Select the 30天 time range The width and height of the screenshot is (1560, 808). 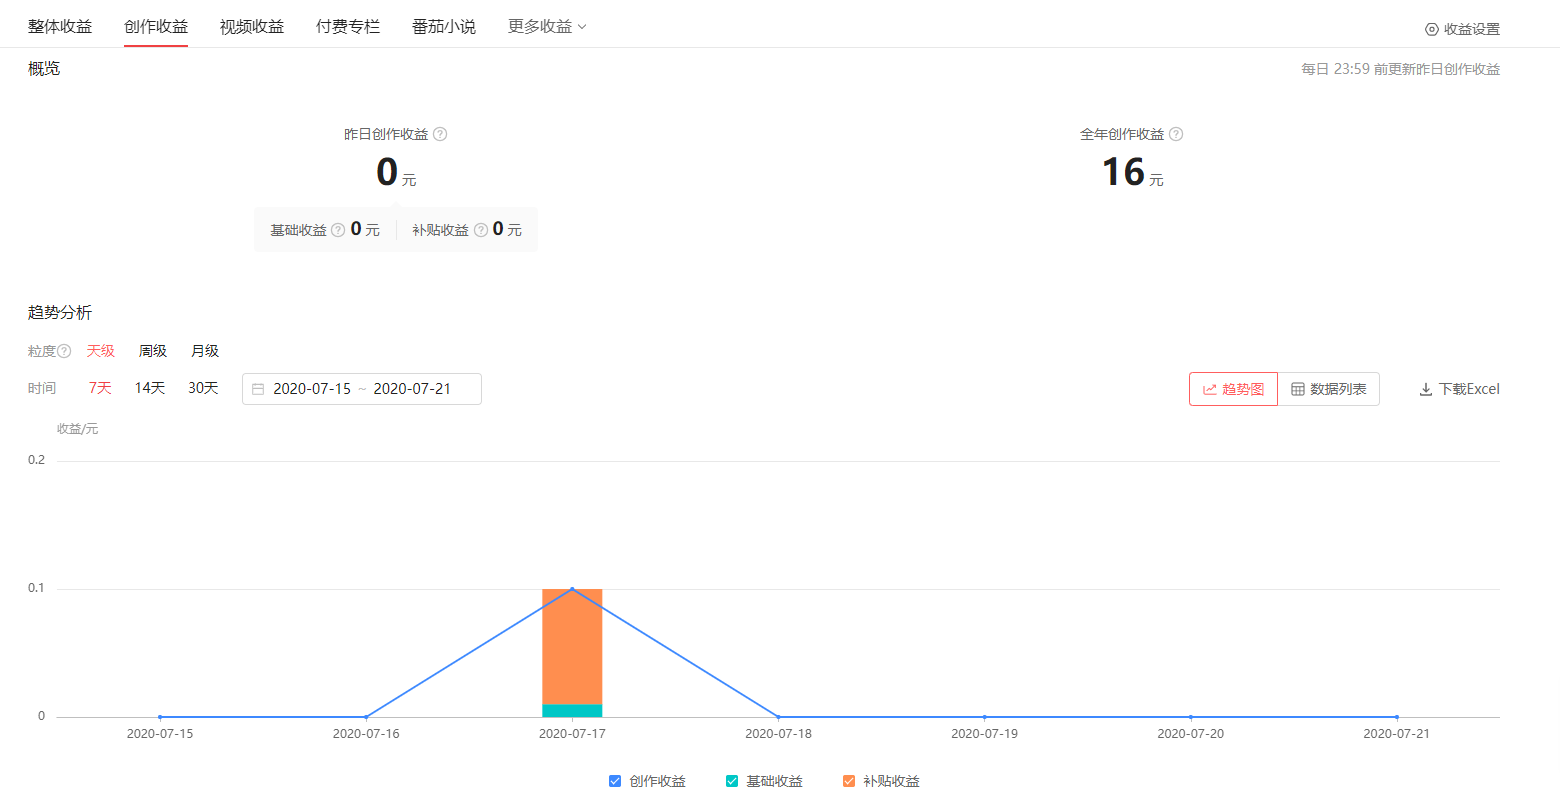pos(203,388)
